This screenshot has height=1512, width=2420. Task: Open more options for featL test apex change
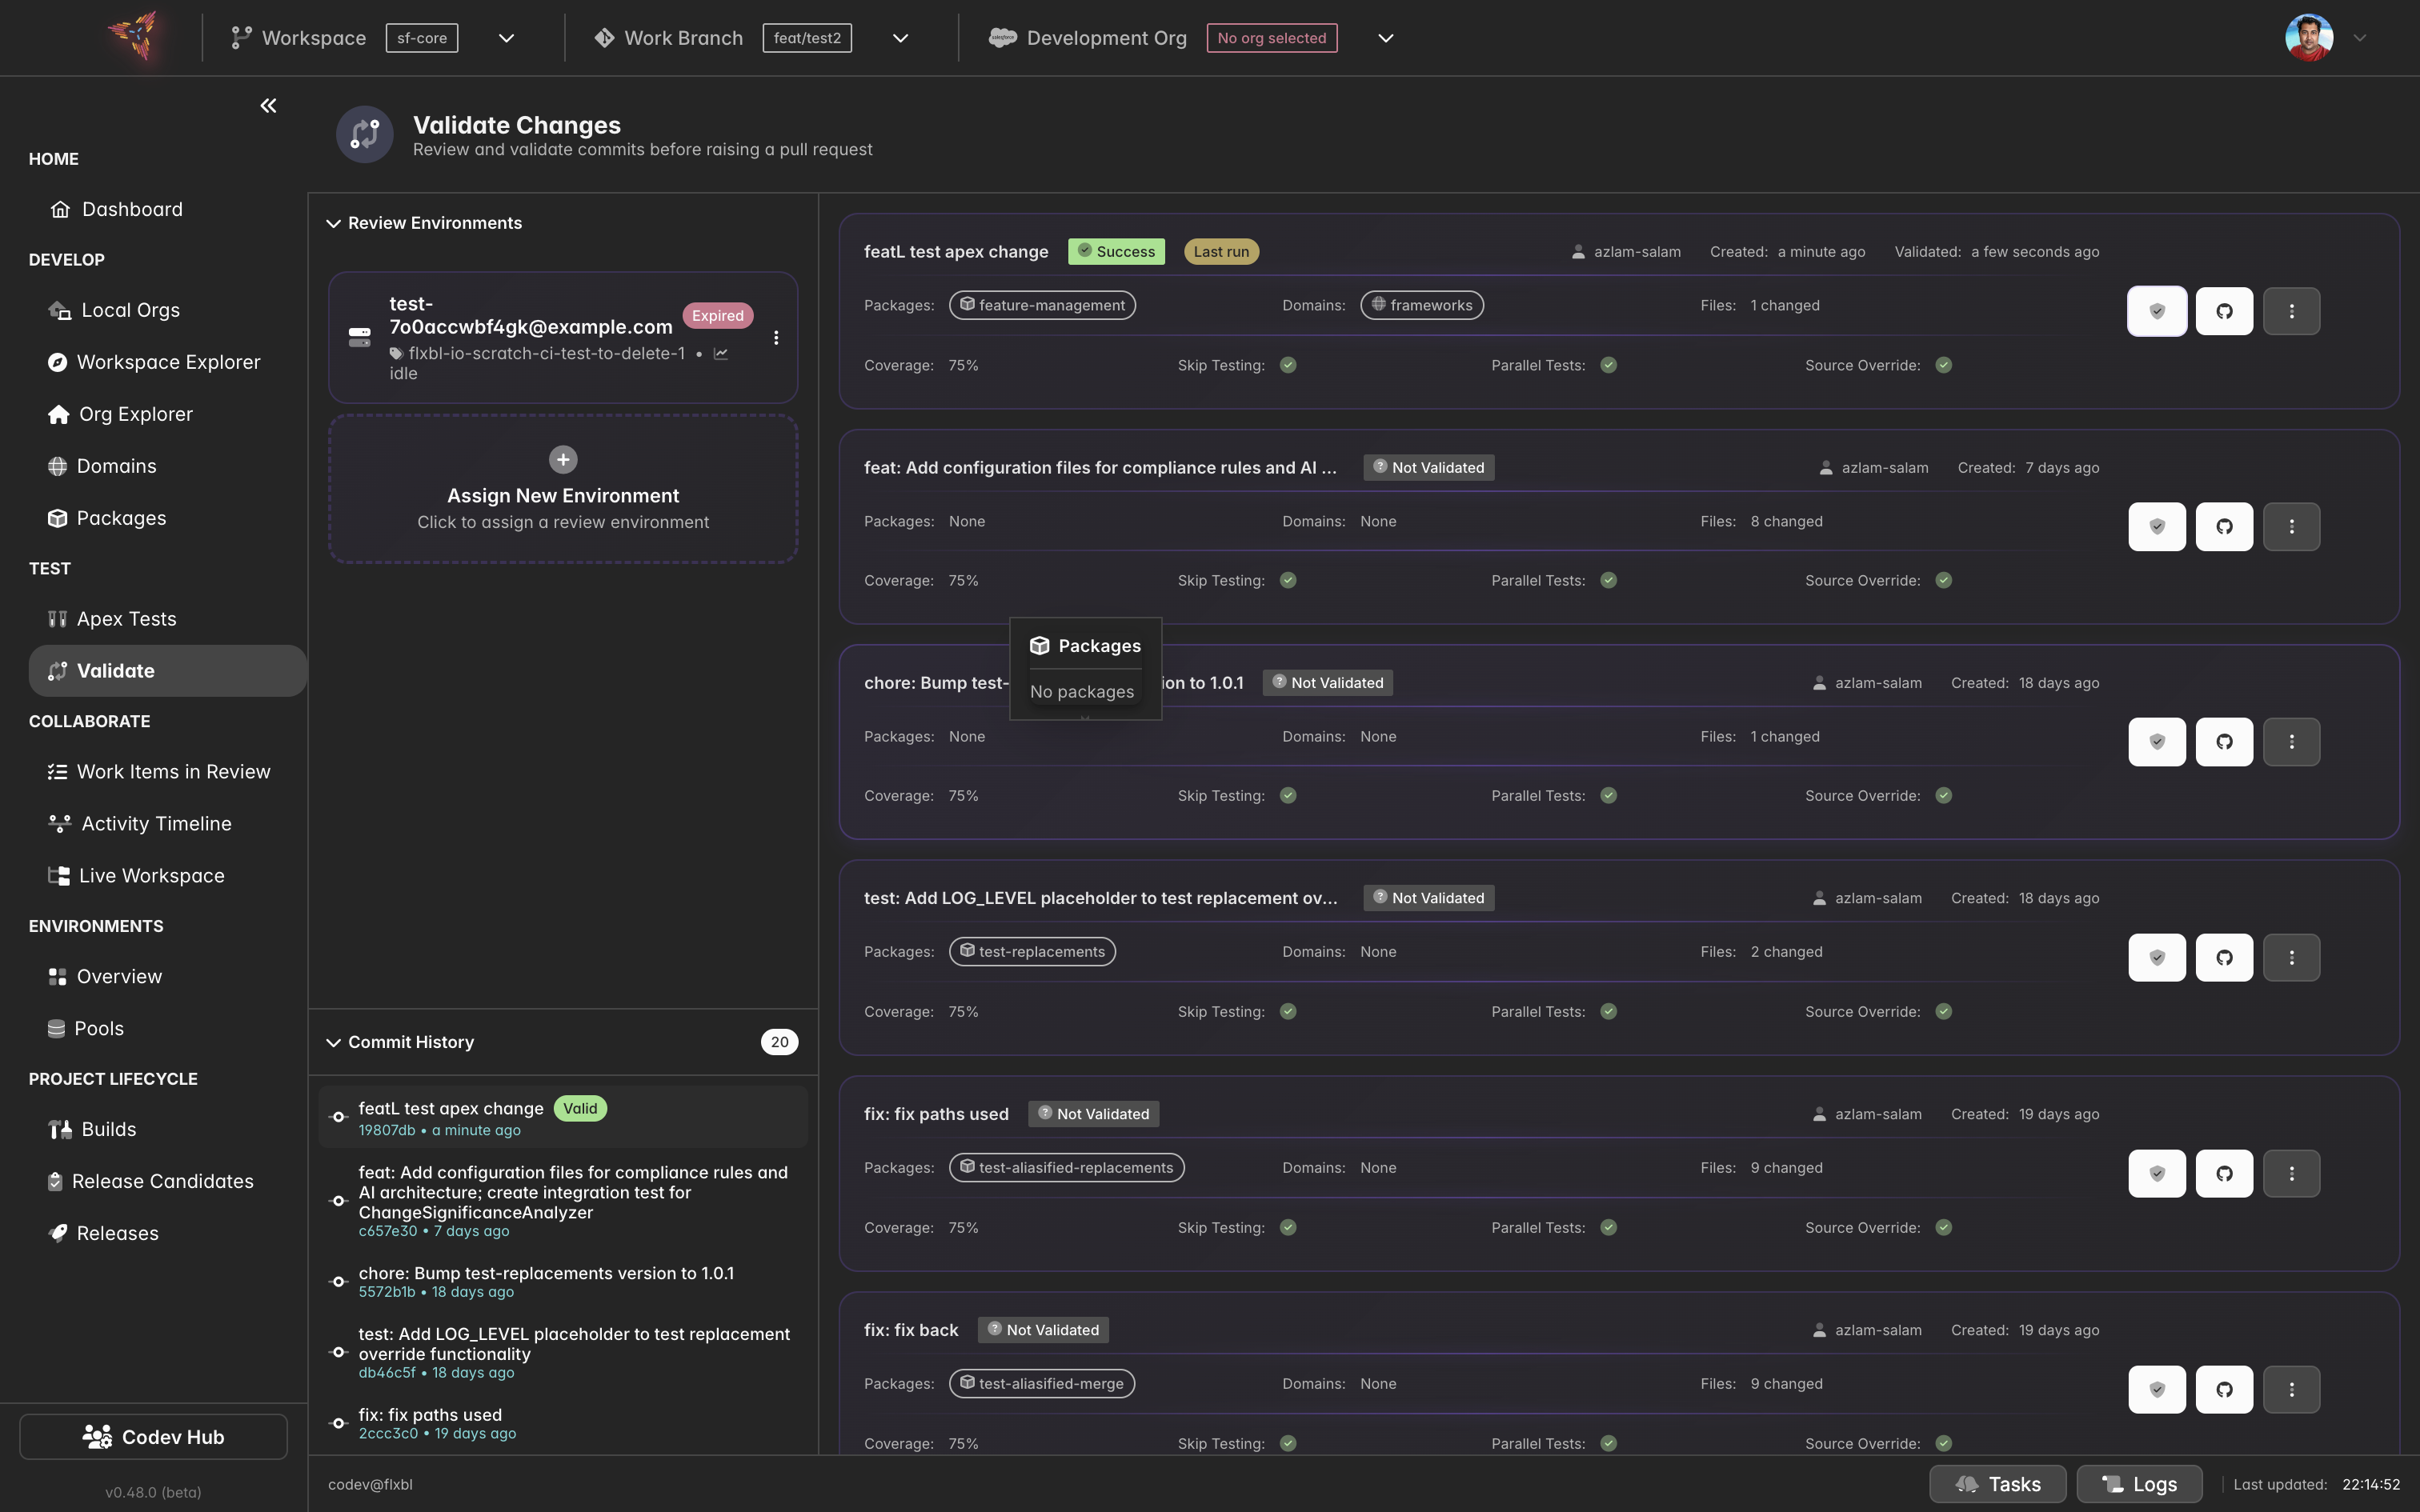click(2291, 311)
